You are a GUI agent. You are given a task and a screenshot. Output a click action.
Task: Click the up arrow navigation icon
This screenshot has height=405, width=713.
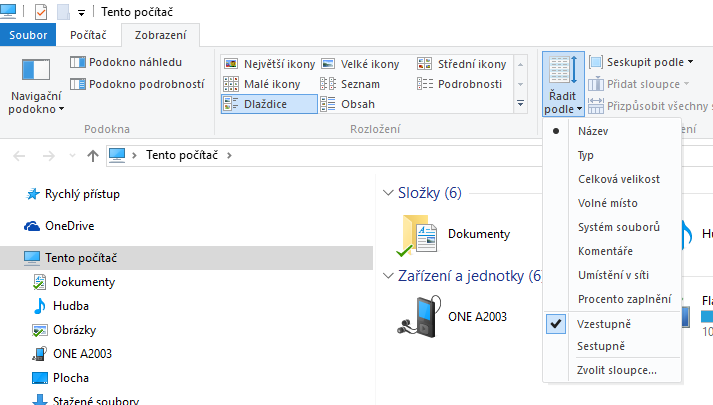93,155
